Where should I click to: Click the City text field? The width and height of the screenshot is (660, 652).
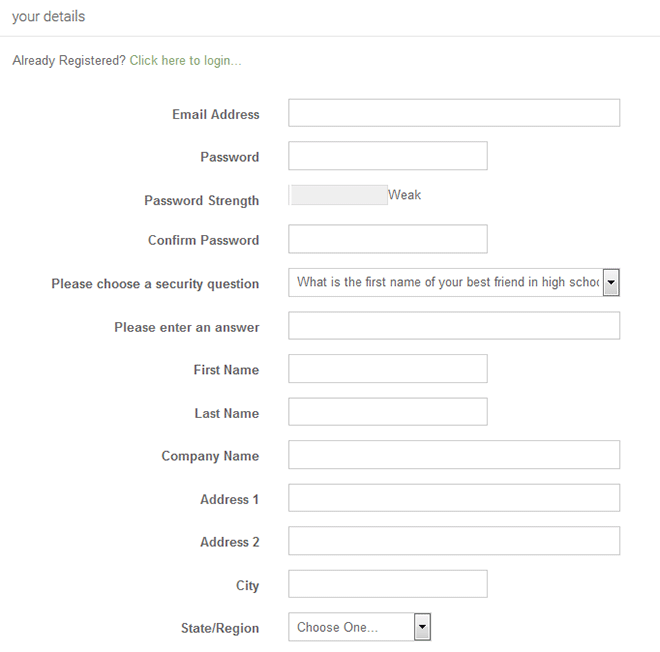click(x=387, y=584)
